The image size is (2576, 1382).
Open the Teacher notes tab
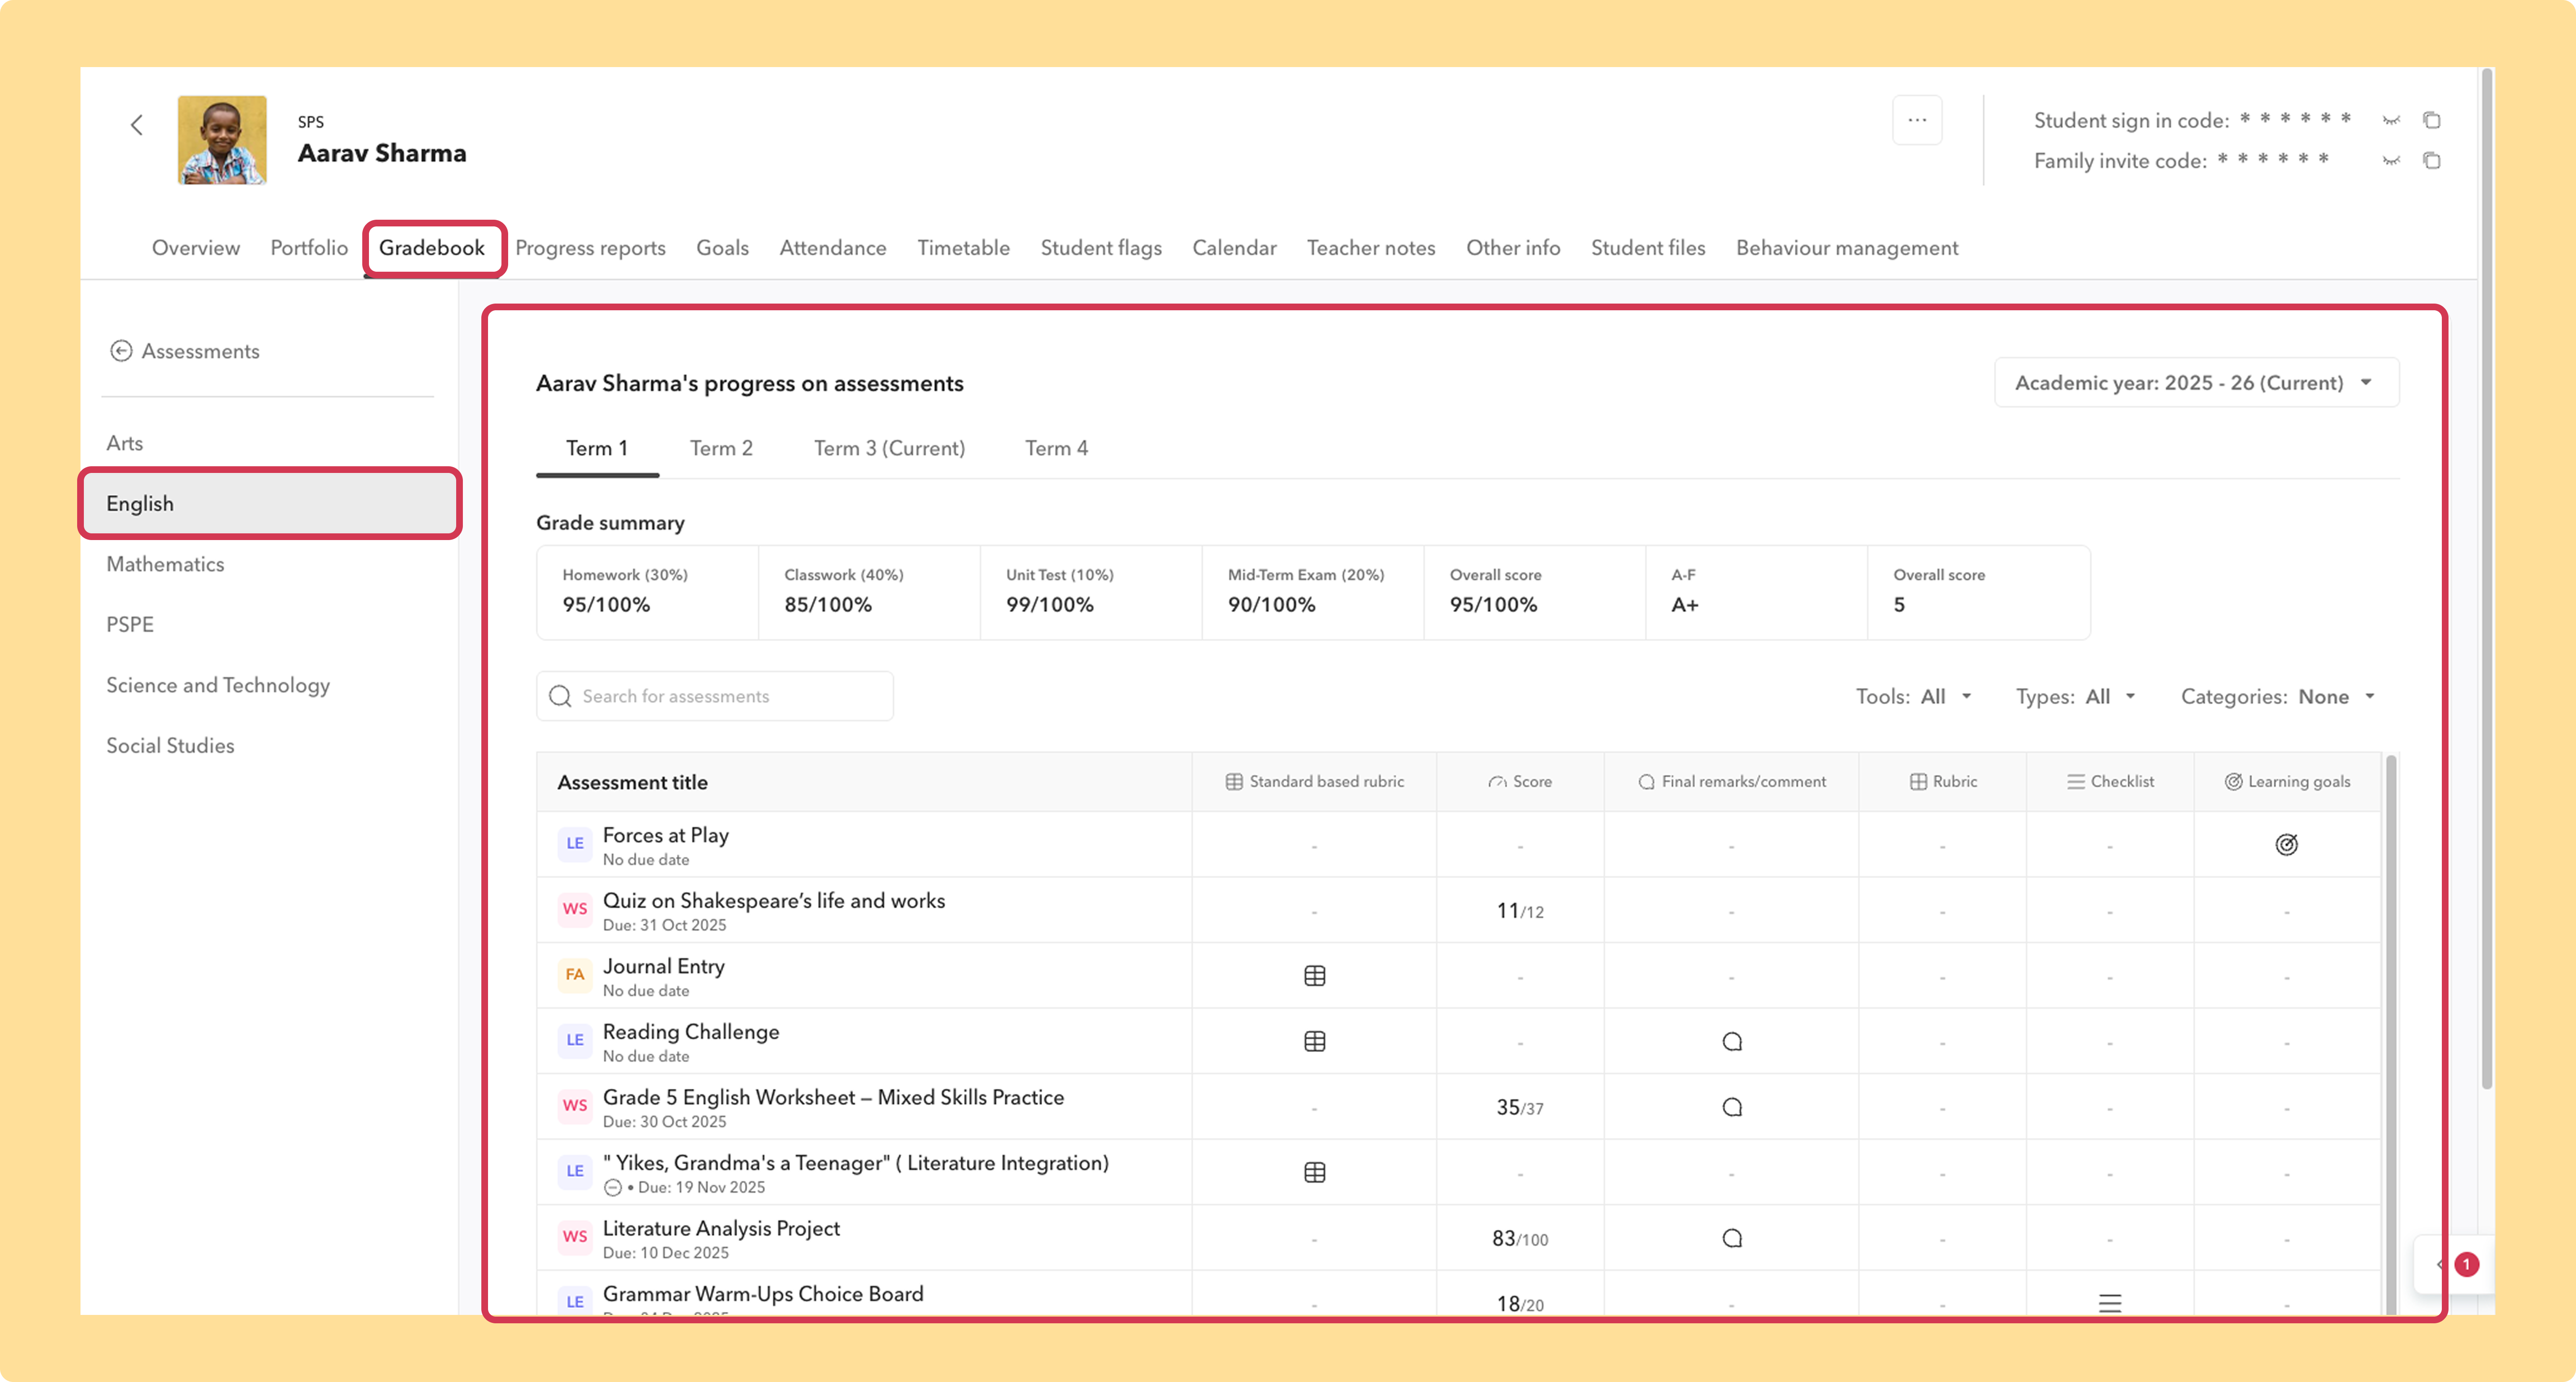click(x=1371, y=248)
